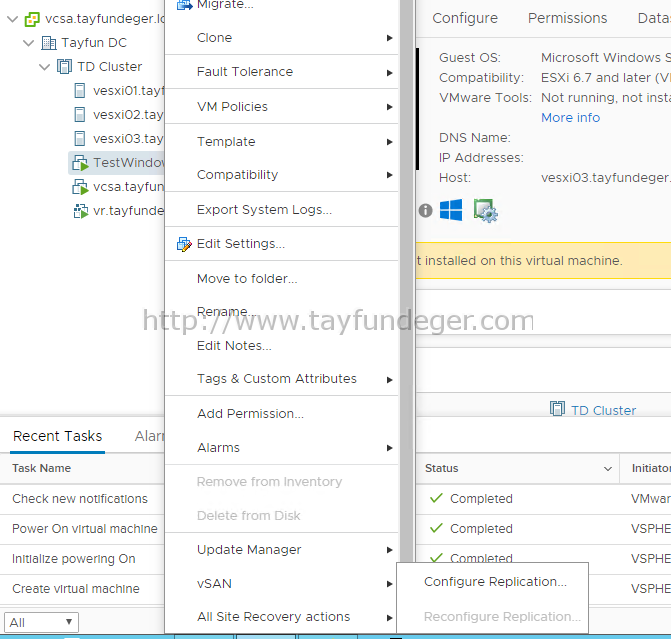Image resolution: width=671 pixels, height=639 pixels.
Task: Open the Status column sort dropdown
Action: pyautogui.click(x=608, y=469)
